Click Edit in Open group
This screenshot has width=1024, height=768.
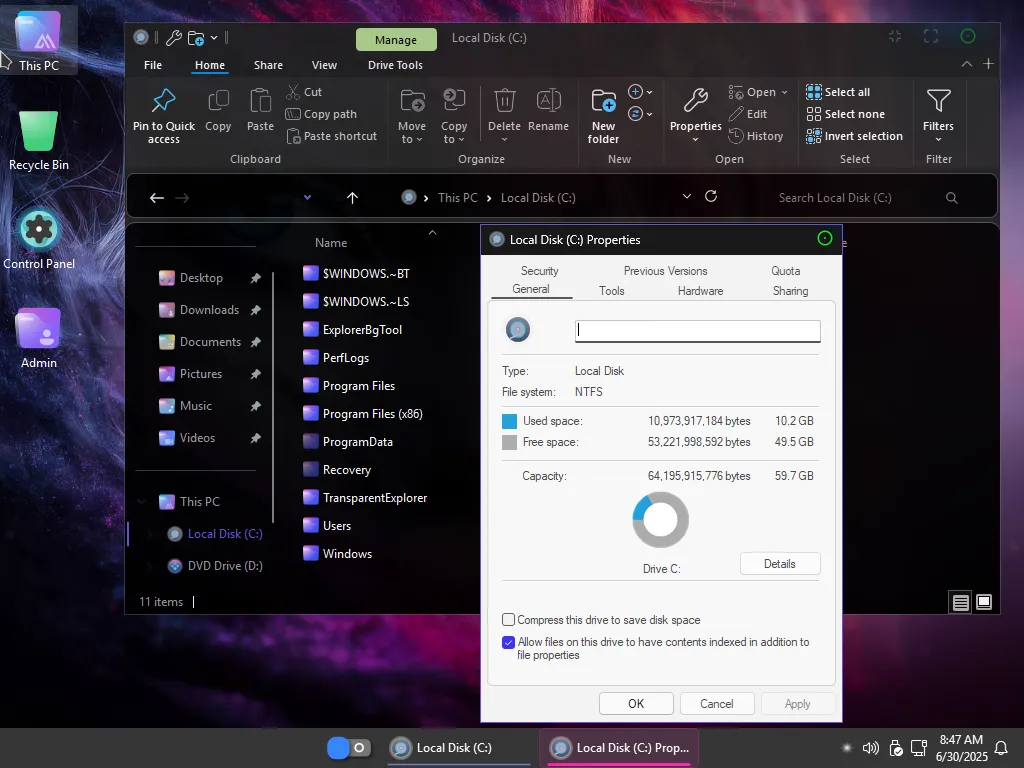[748, 114]
